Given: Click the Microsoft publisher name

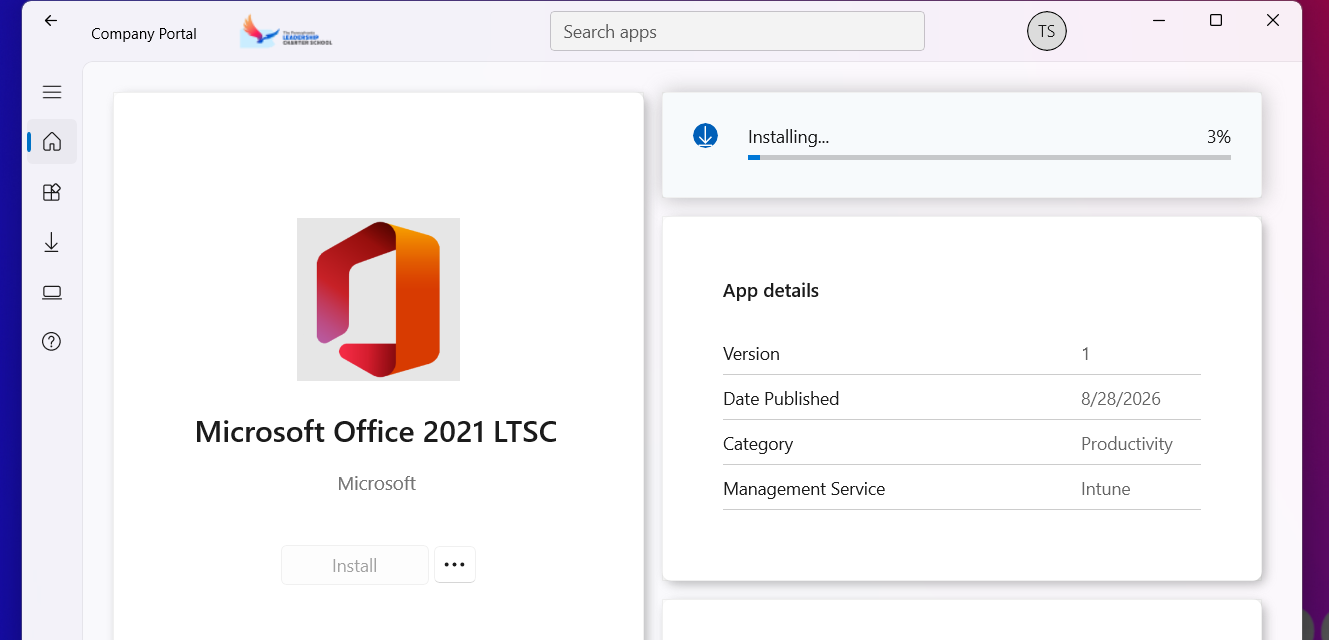Looking at the screenshot, I should click(x=377, y=484).
